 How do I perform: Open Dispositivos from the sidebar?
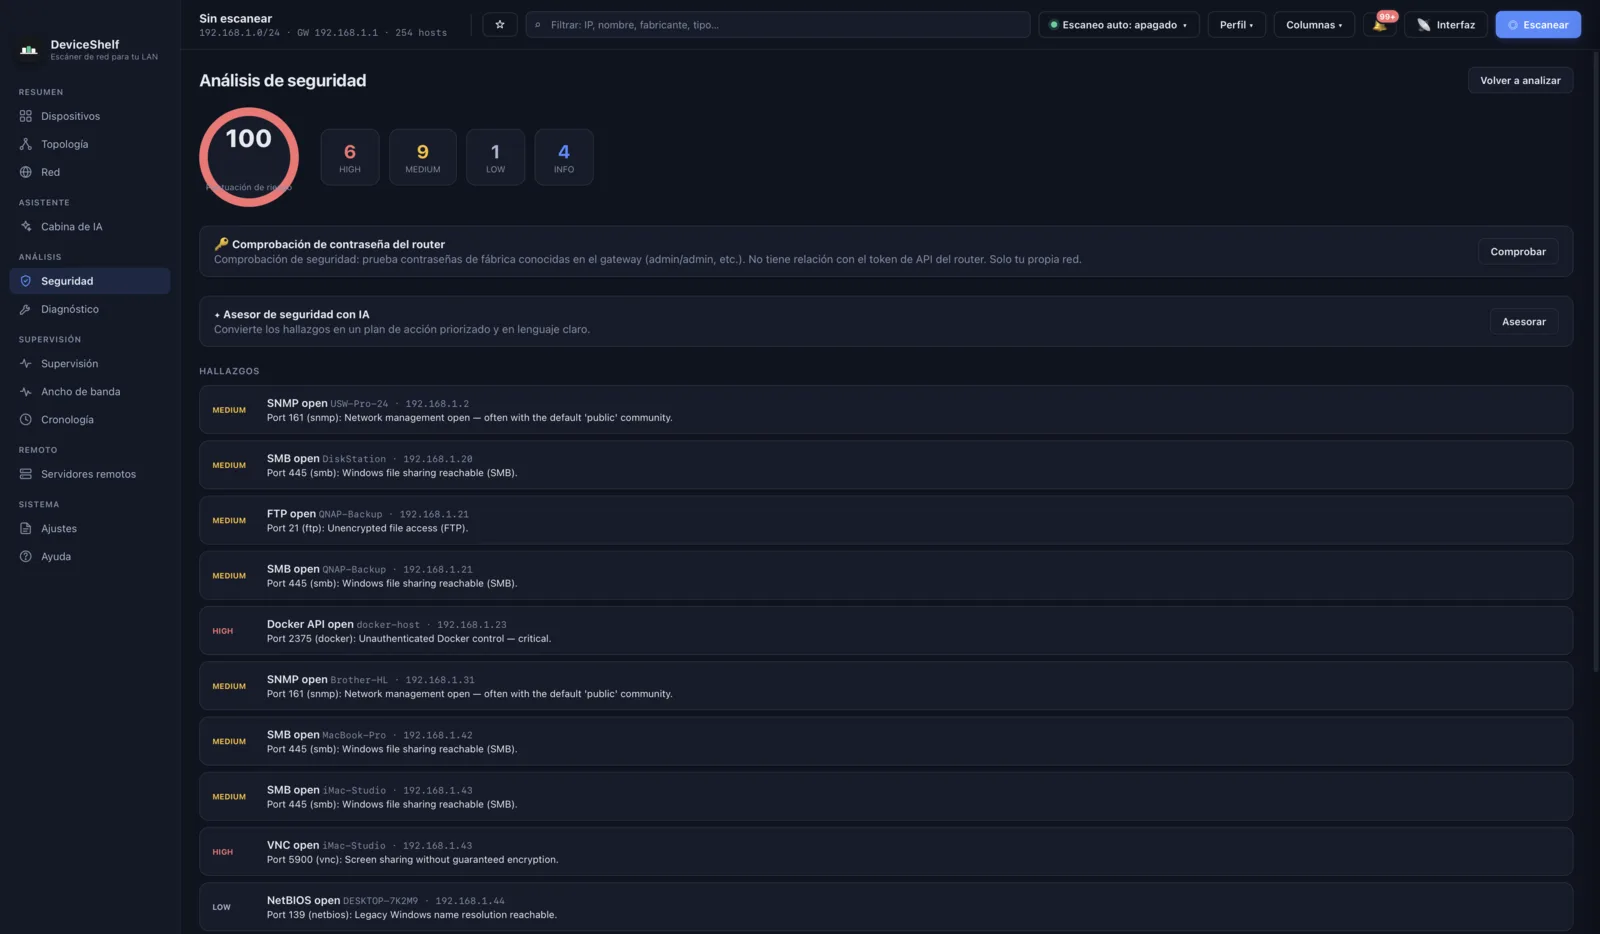tap(90, 116)
